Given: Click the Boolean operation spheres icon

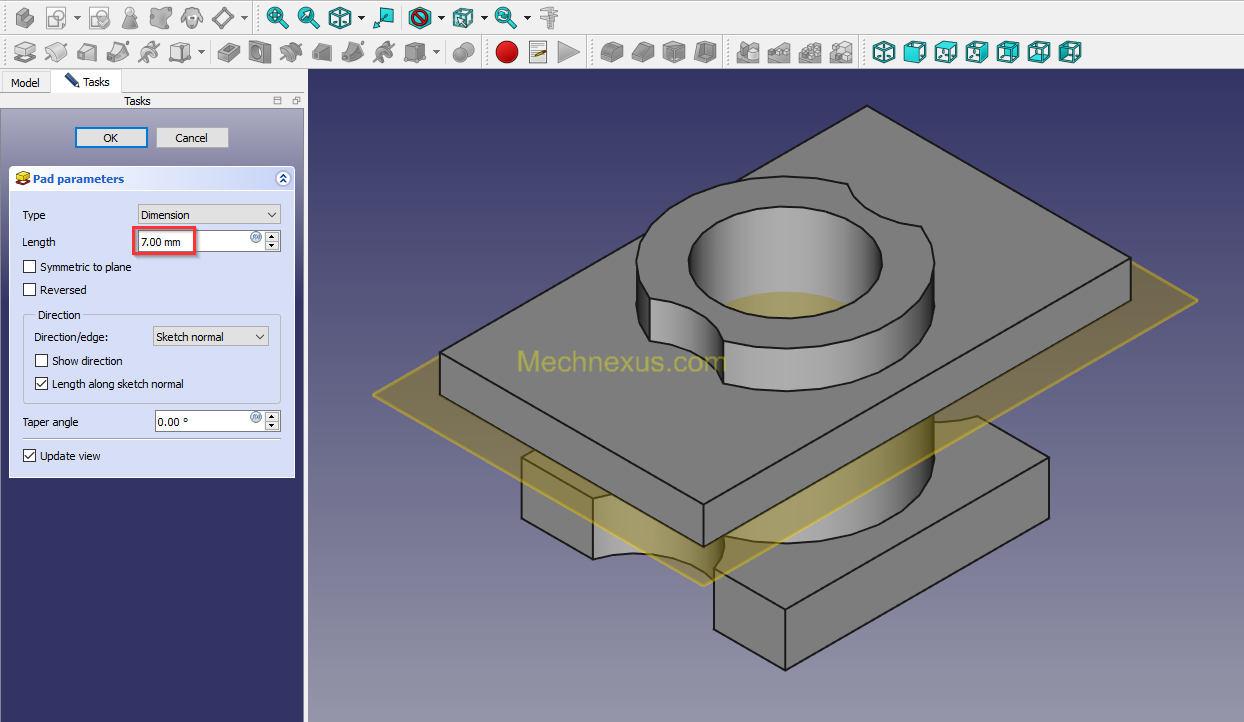Looking at the screenshot, I should tap(464, 51).
